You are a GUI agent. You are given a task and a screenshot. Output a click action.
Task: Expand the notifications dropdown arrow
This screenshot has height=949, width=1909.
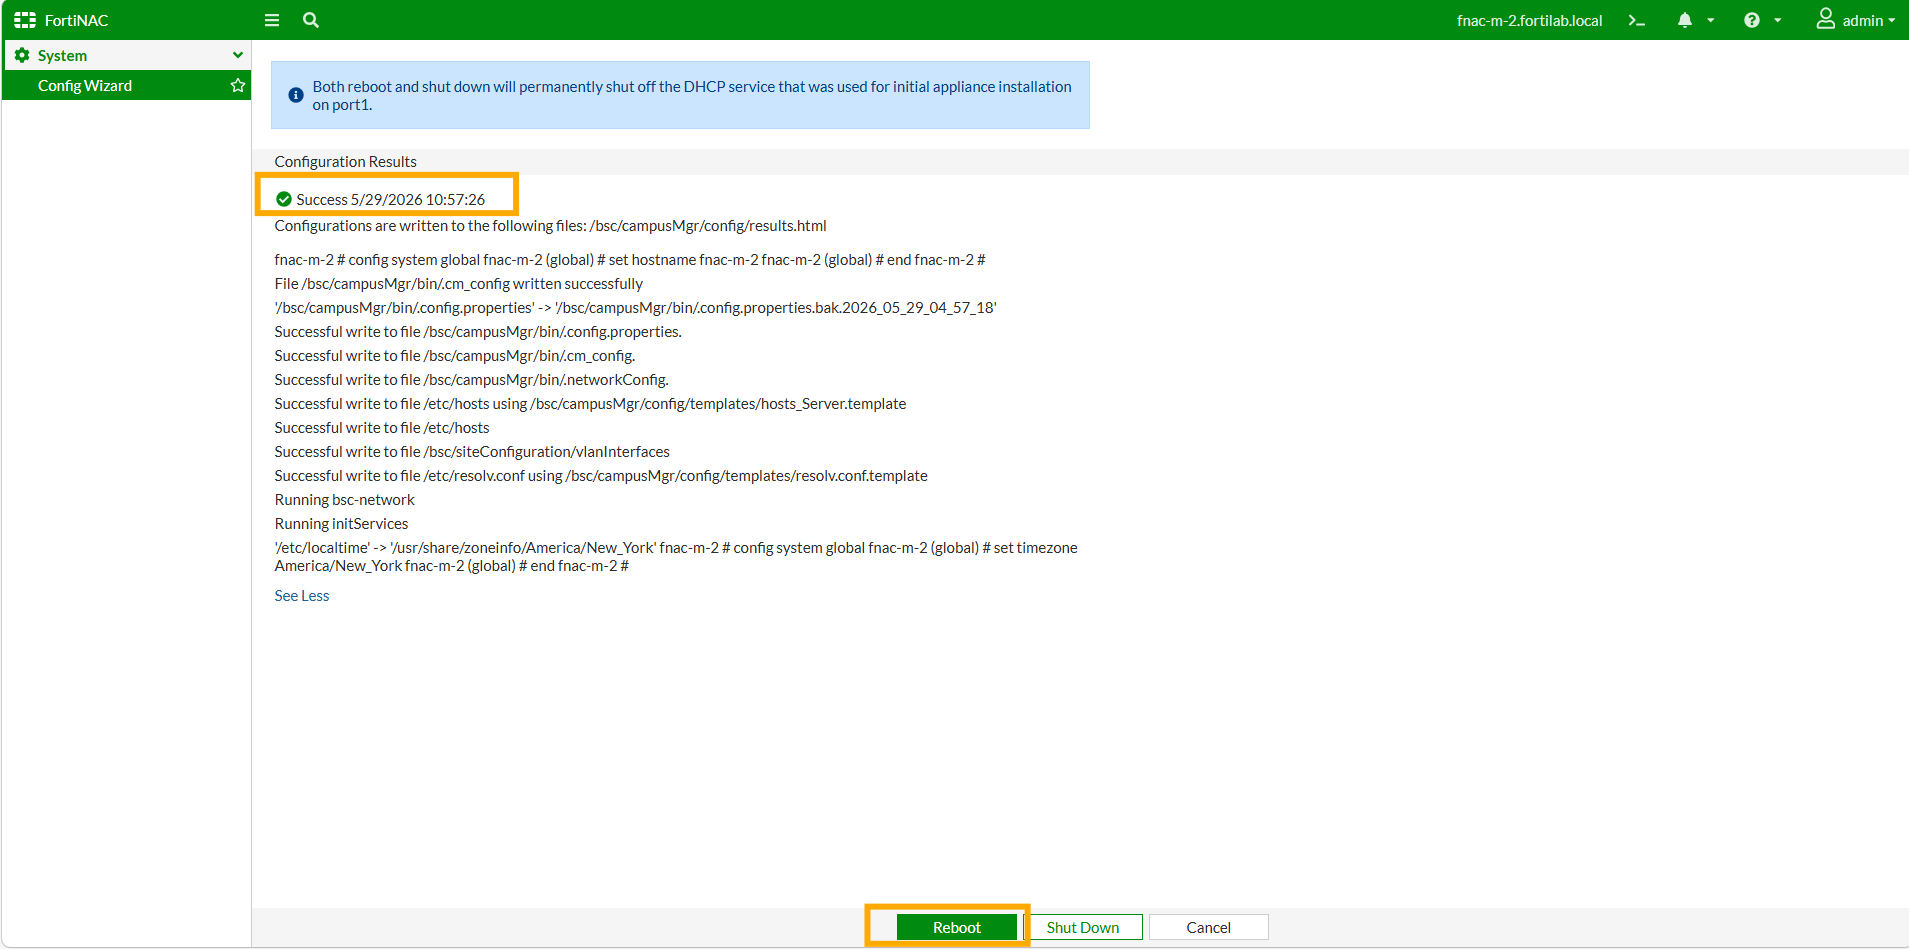[x=1711, y=20]
